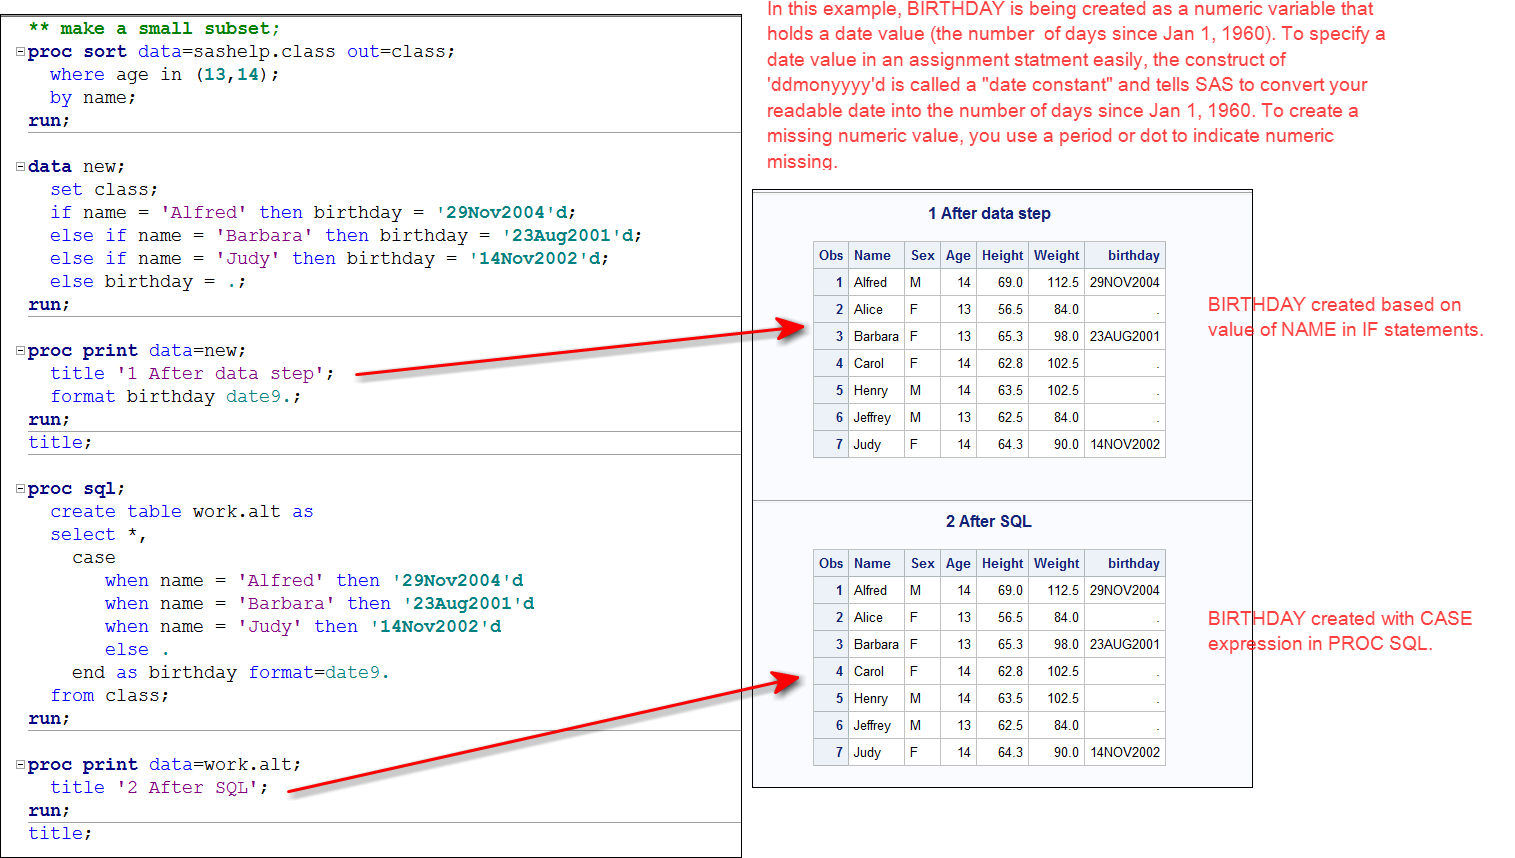Click the date constant '14Nov2002'd in data step
The width and height of the screenshot is (1515, 858).
(536, 258)
